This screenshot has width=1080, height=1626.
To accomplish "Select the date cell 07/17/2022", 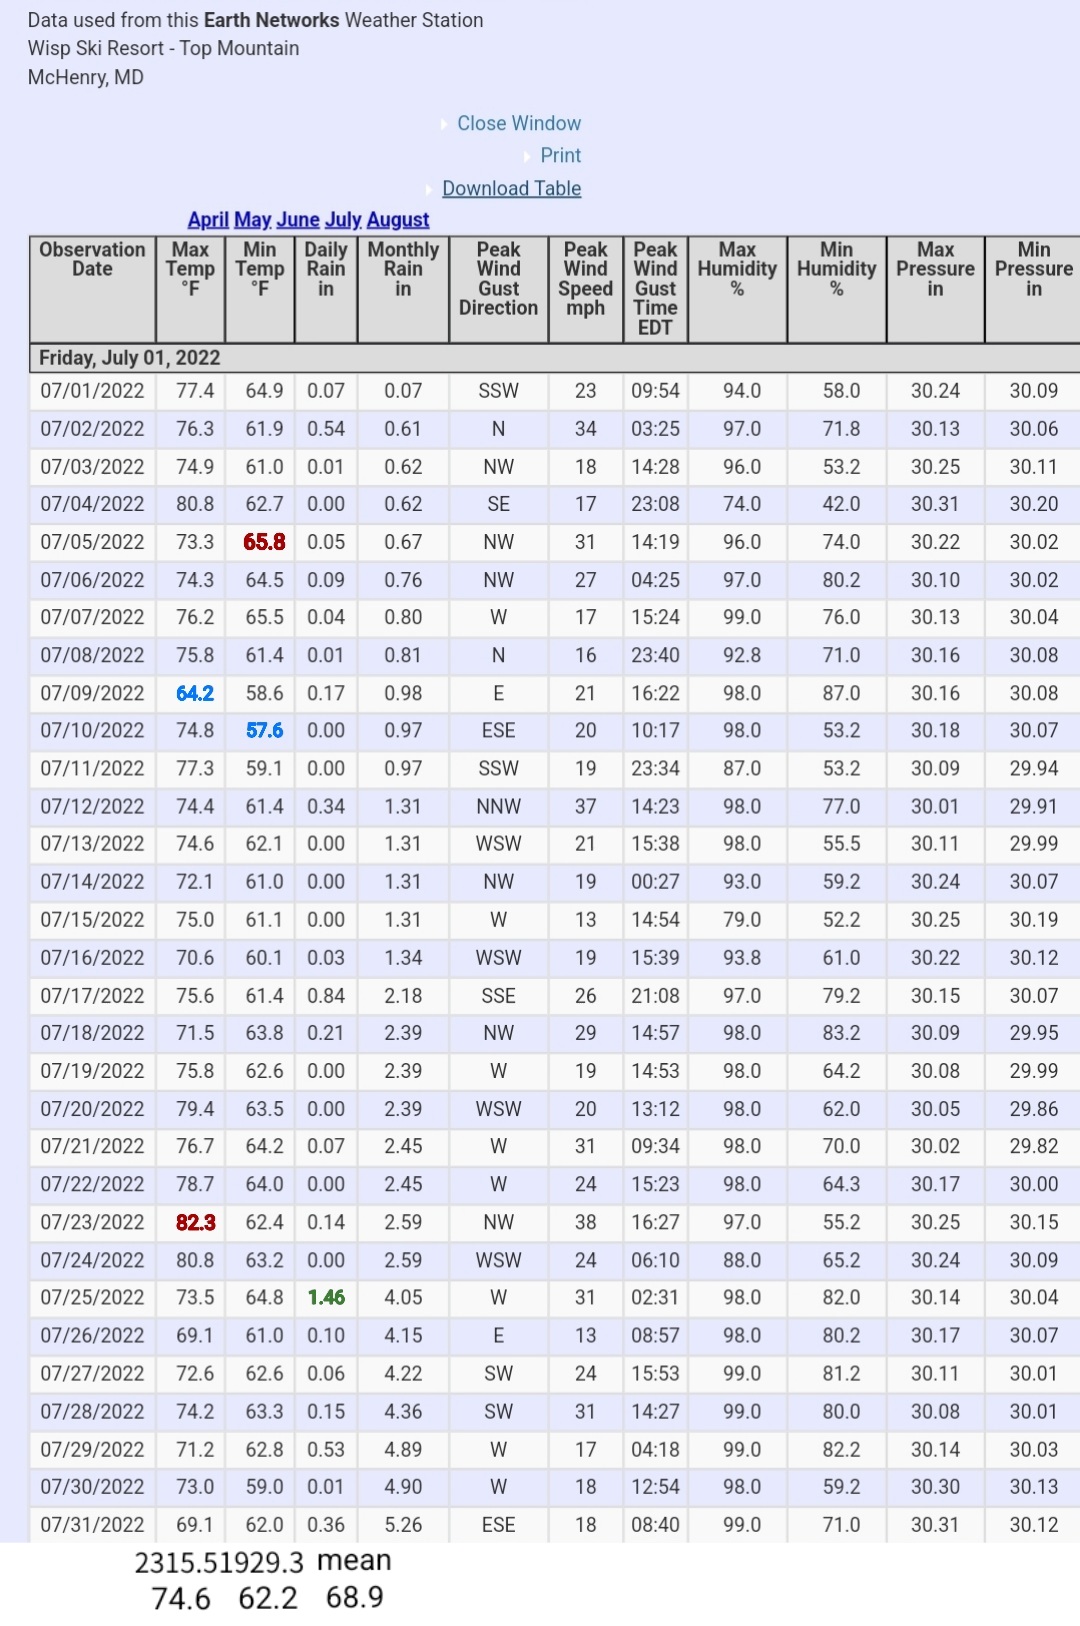I will tap(92, 996).
